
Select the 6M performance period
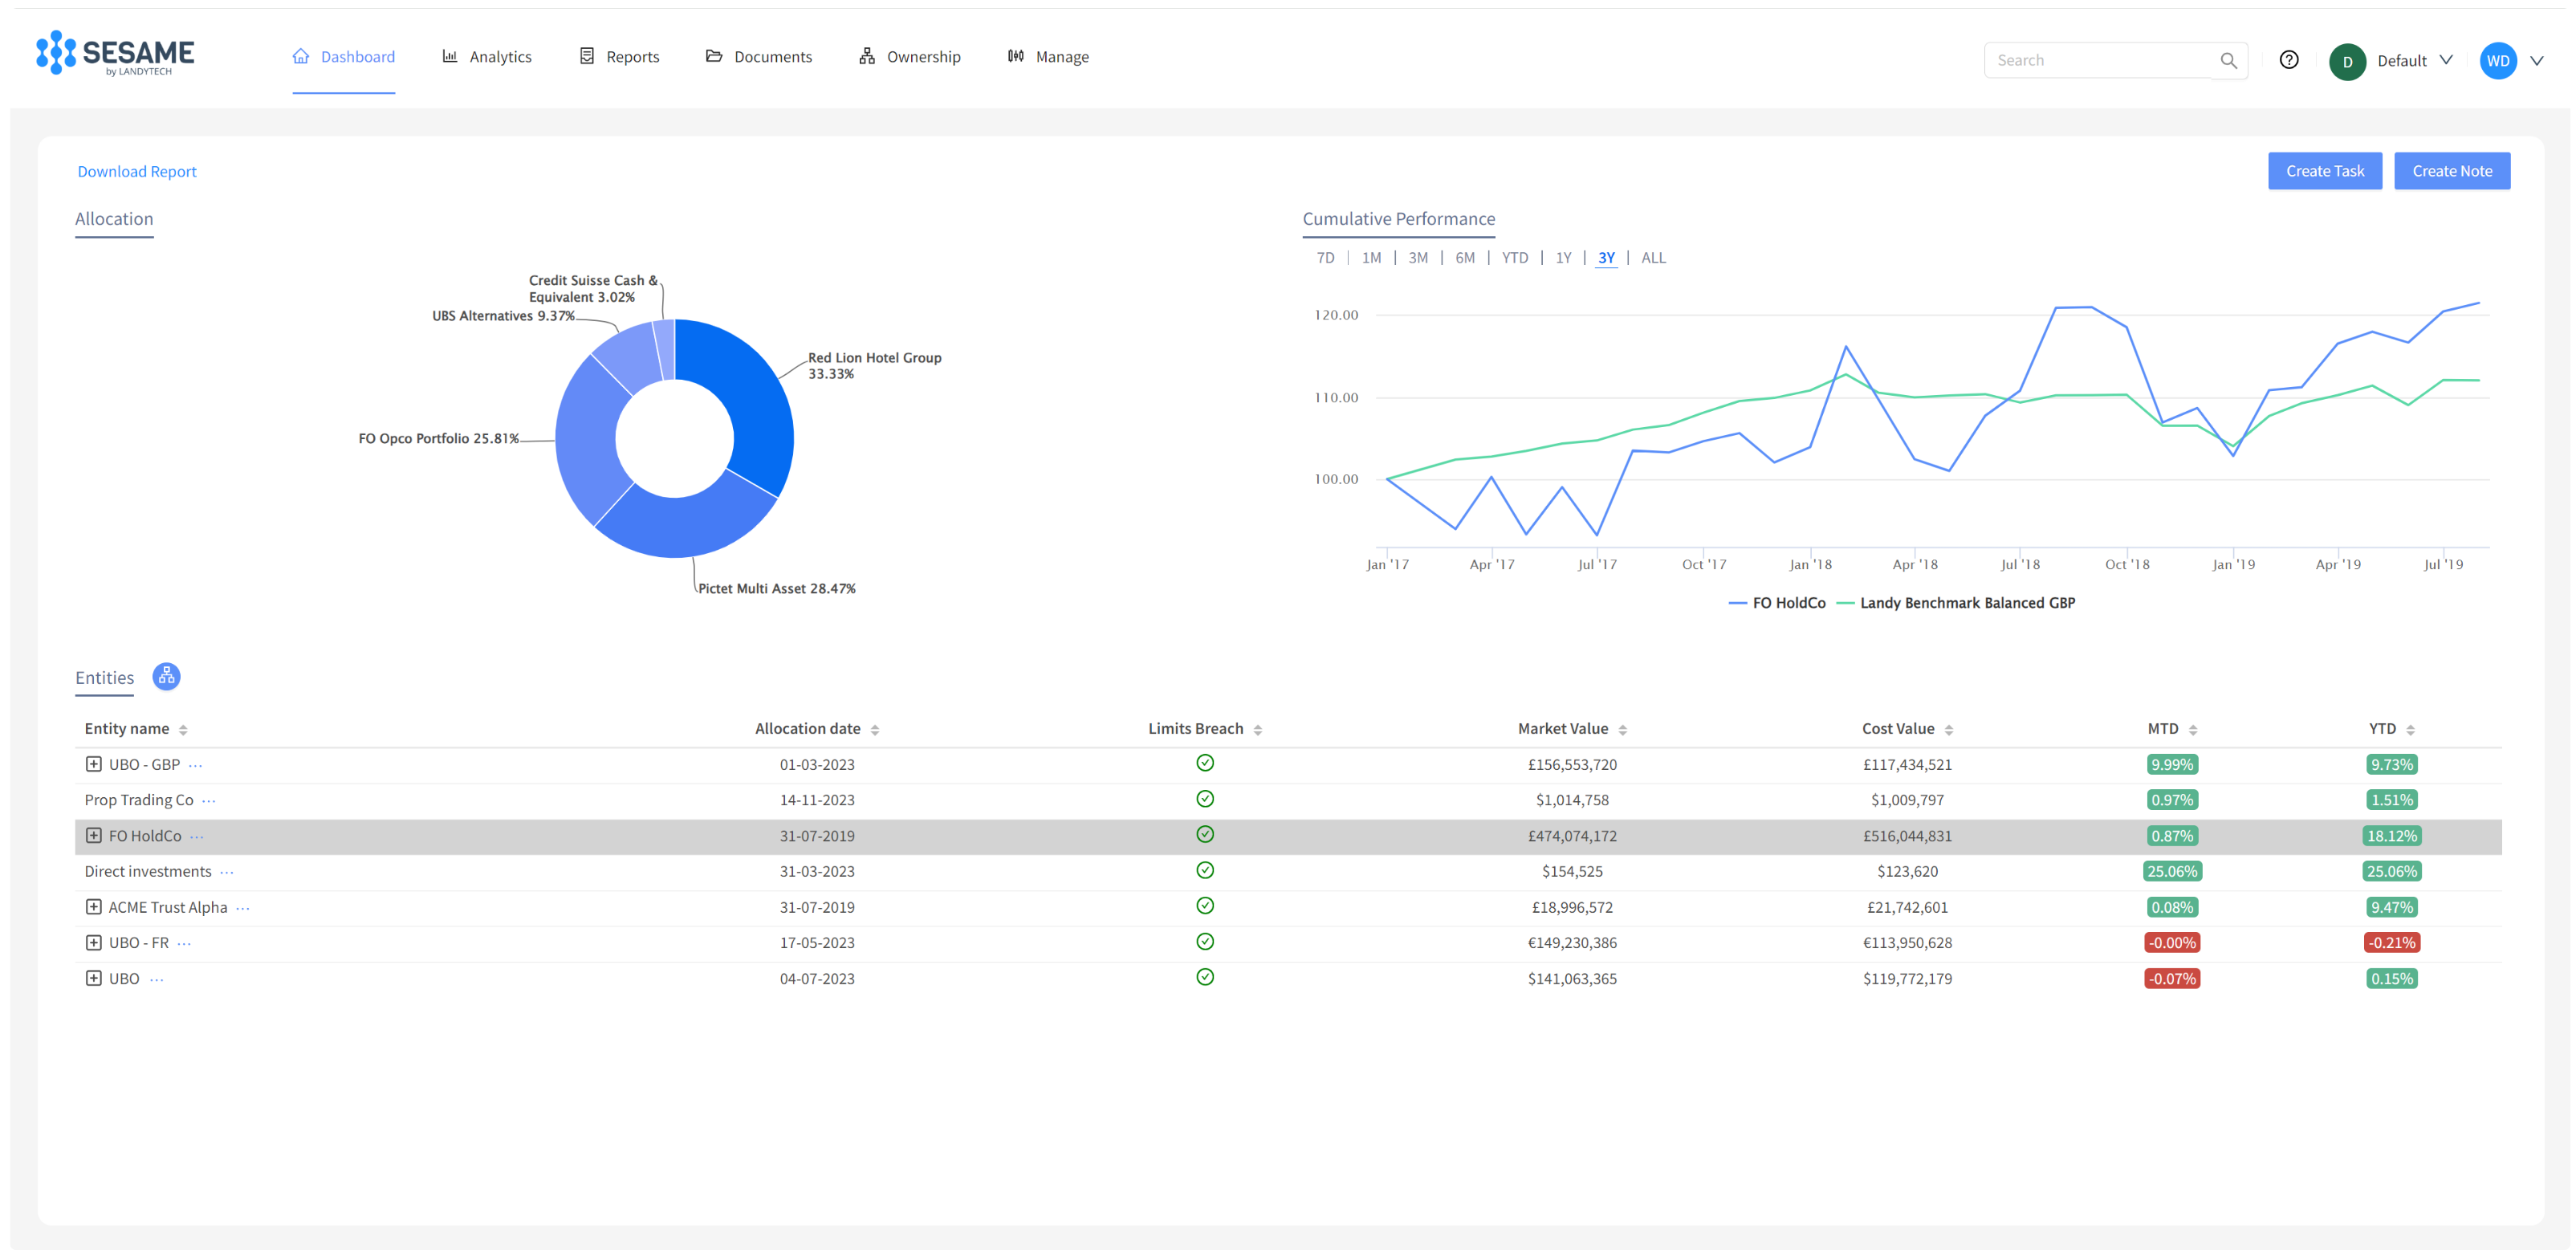coord(1465,258)
